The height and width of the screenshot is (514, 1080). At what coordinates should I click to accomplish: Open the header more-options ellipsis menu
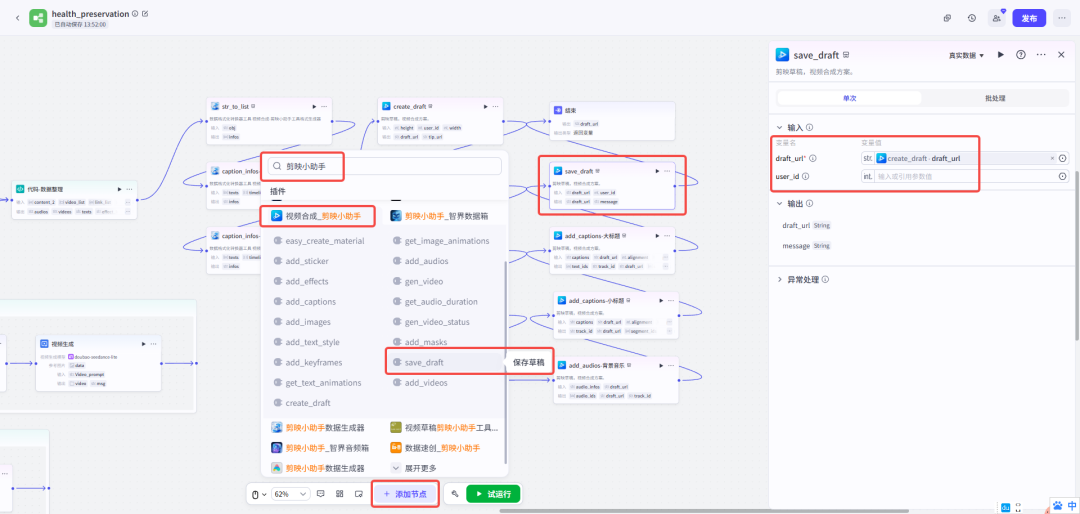click(x=1061, y=19)
